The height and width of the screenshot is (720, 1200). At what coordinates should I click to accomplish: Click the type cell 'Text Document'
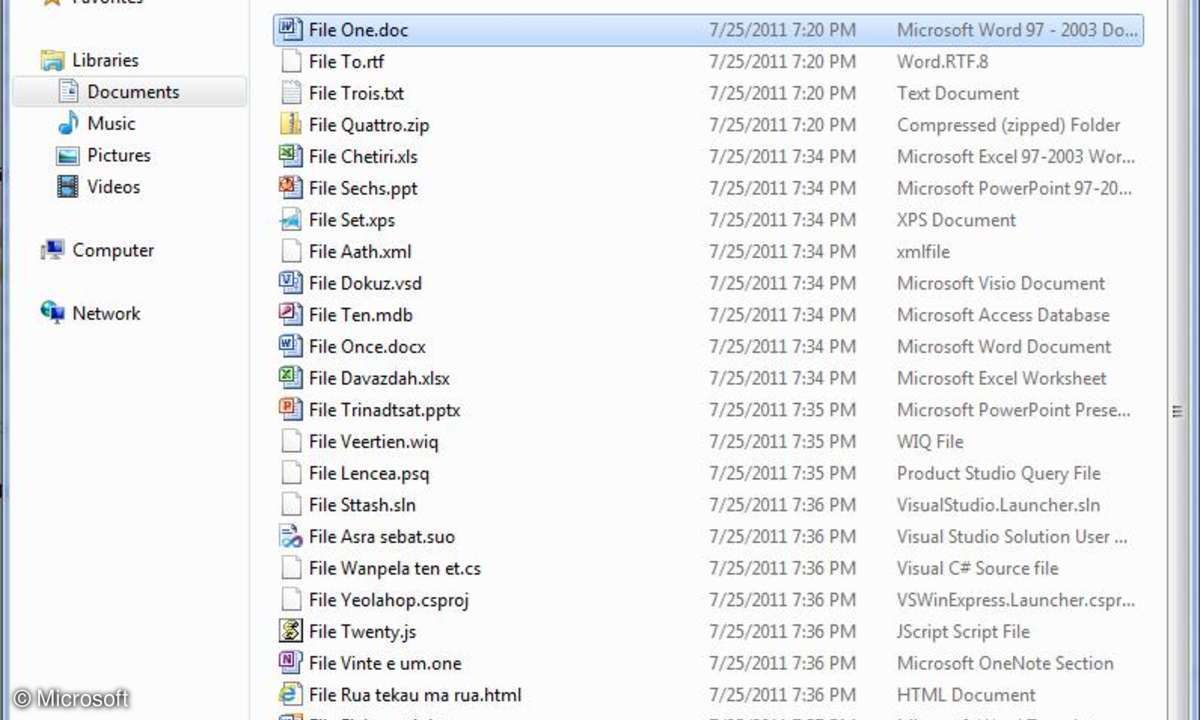[x=958, y=93]
